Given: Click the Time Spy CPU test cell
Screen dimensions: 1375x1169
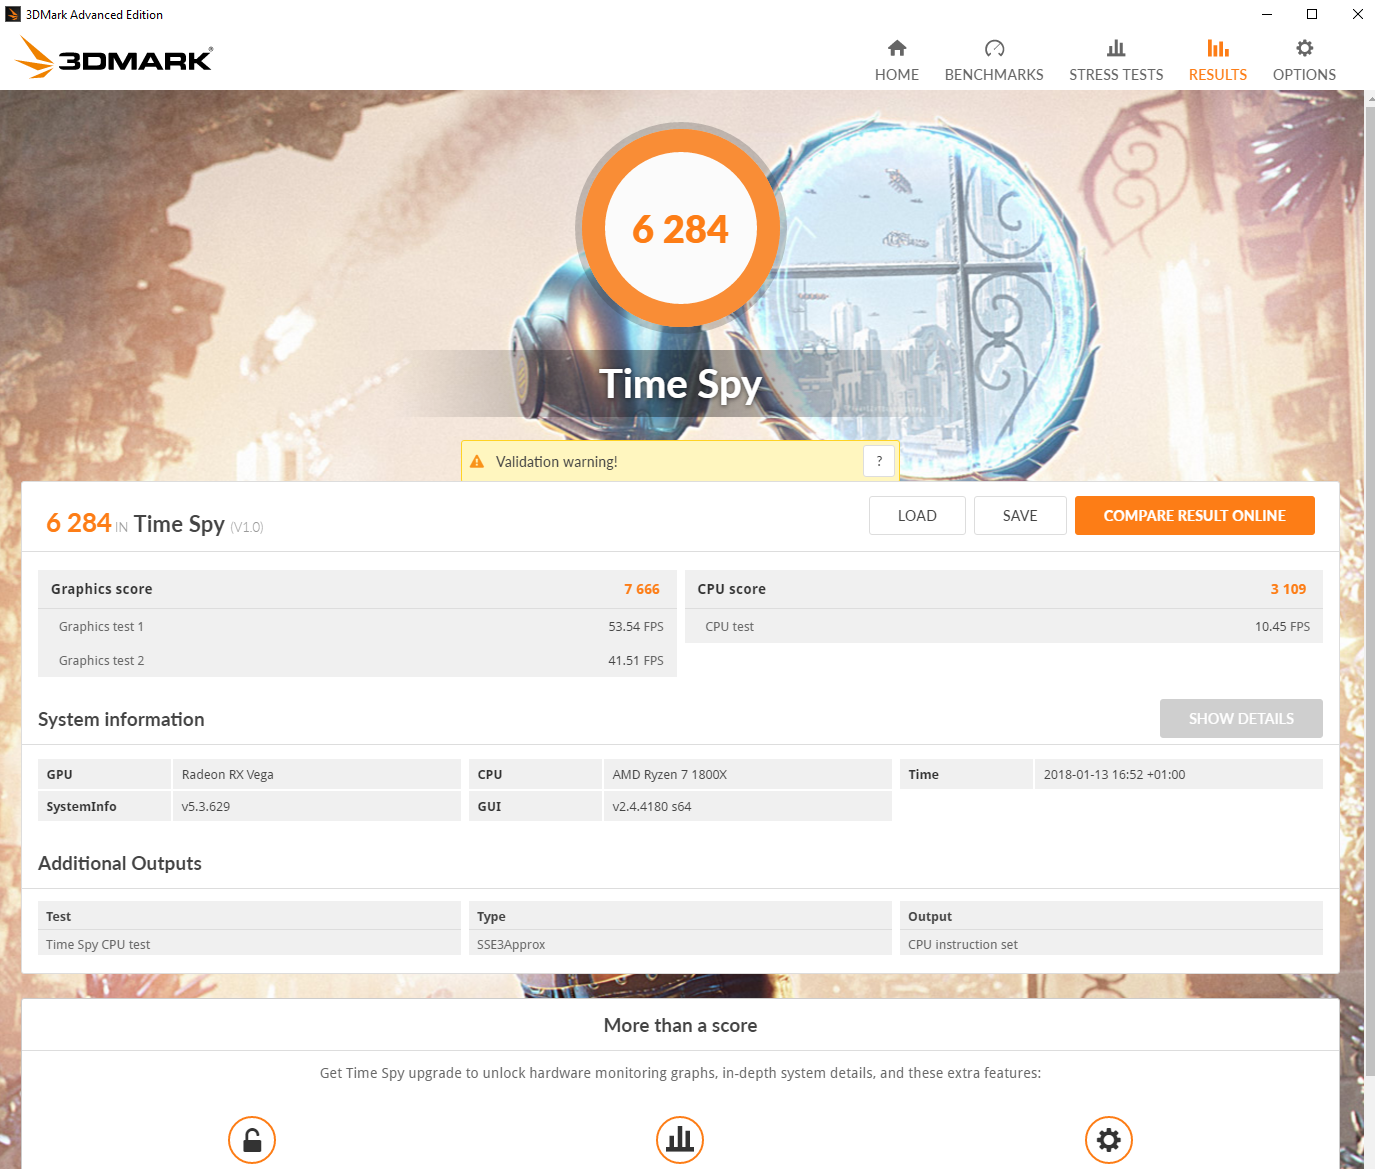Looking at the screenshot, I should [x=249, y=944].
